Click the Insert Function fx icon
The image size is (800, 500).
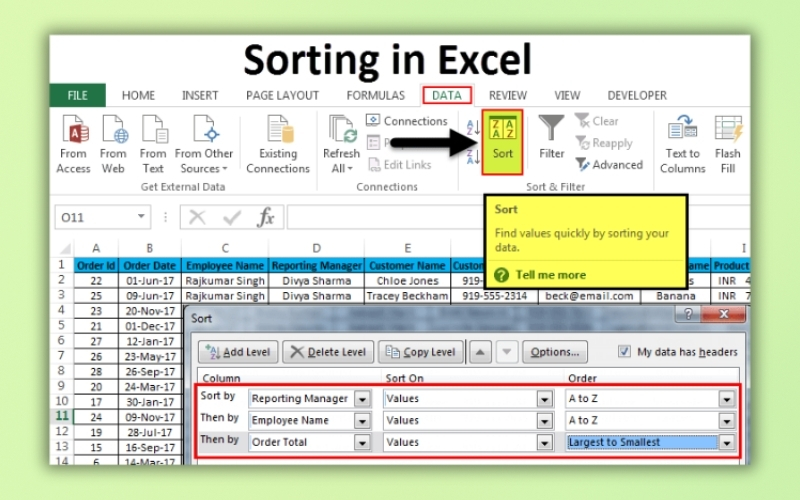[x=266, y=217]
